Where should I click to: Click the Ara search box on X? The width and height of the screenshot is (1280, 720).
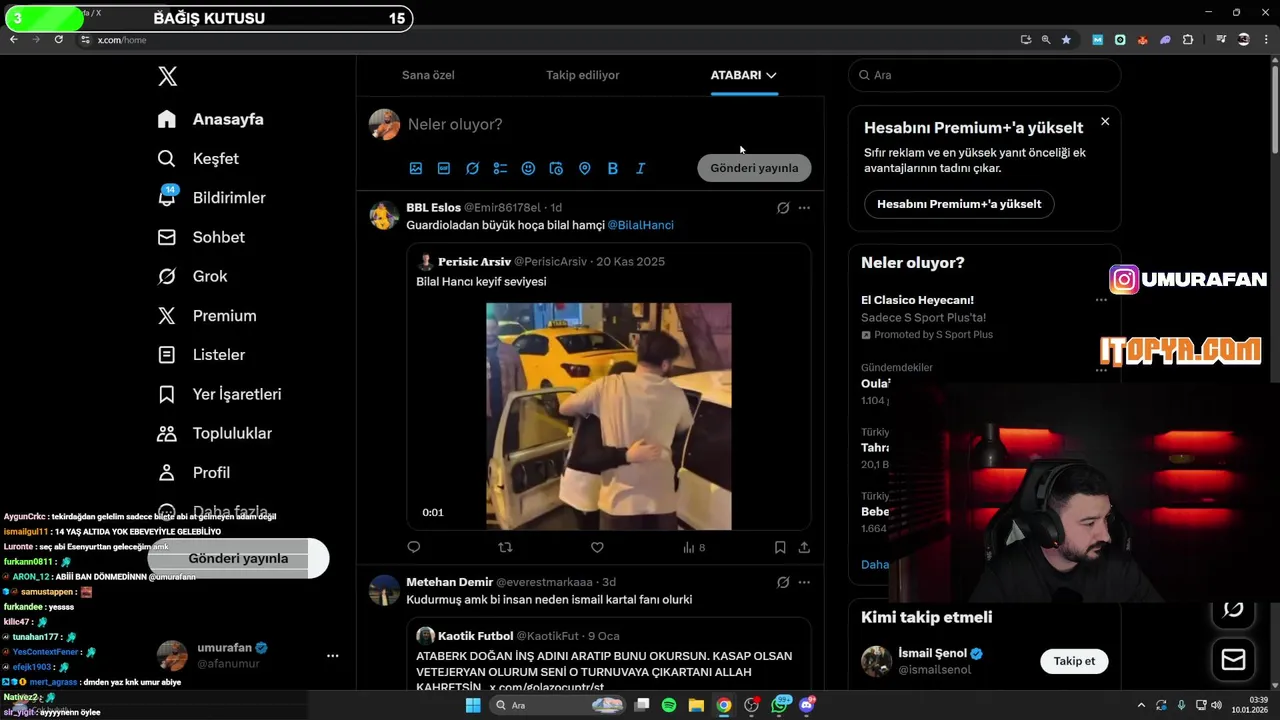(984, 75)
